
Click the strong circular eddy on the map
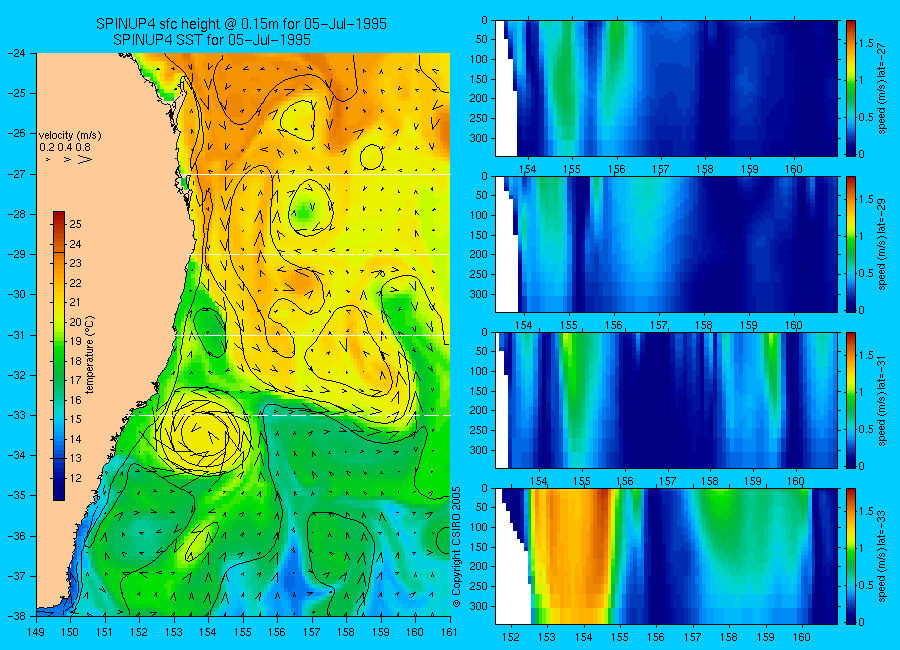pyautogui.click(x=203, y=431)
